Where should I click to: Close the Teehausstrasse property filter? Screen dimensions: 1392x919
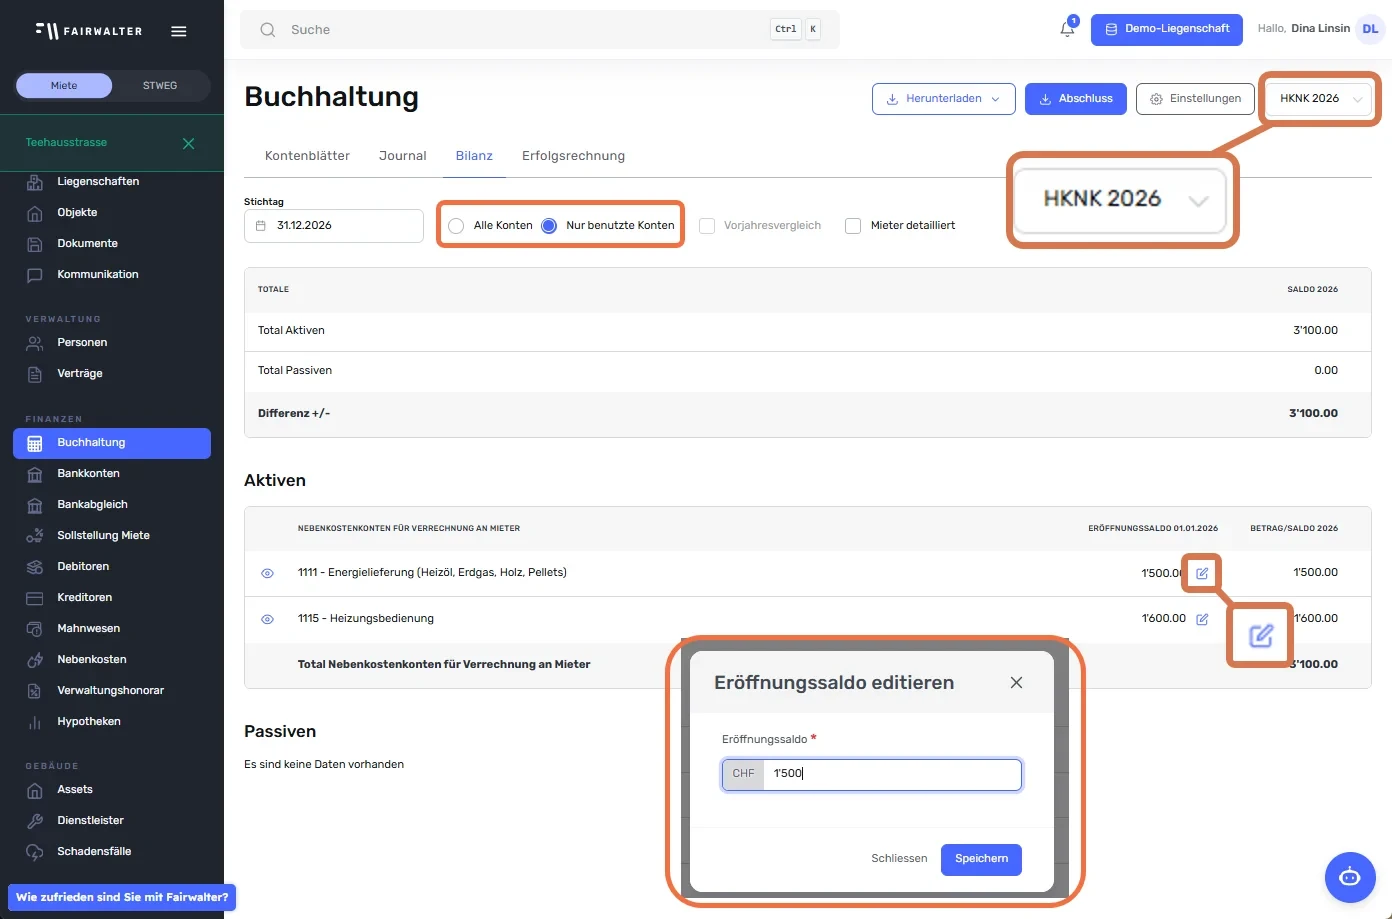click(188, 143)
